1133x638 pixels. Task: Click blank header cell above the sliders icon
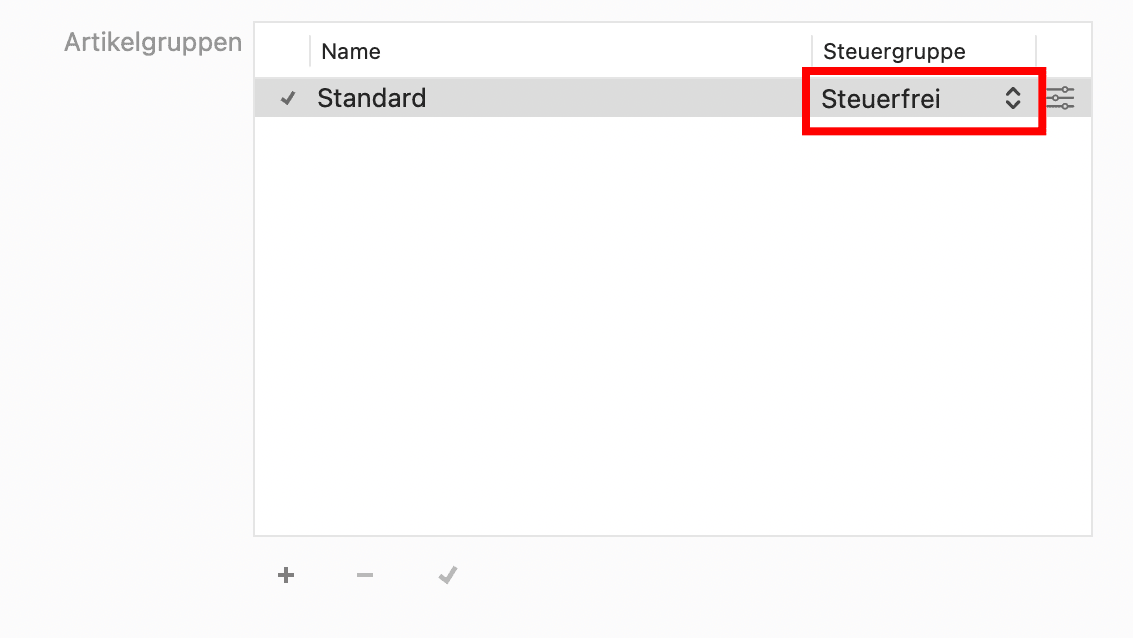pos(1064,51)
